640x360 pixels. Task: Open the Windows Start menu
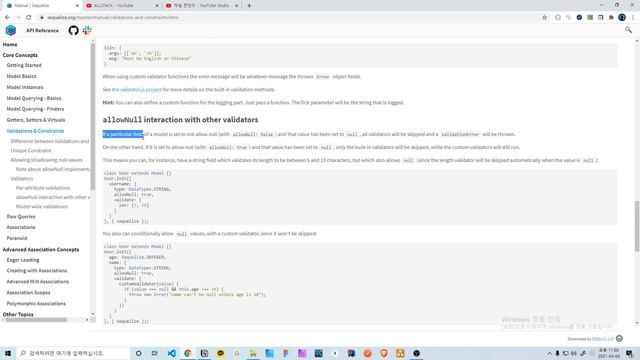tap(8, 353)
